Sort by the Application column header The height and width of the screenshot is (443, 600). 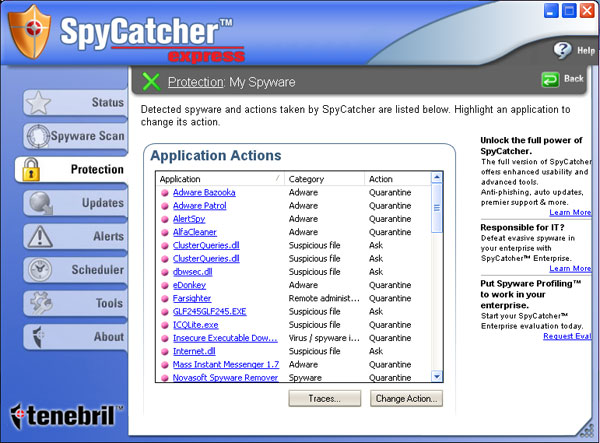coord(220,179)
